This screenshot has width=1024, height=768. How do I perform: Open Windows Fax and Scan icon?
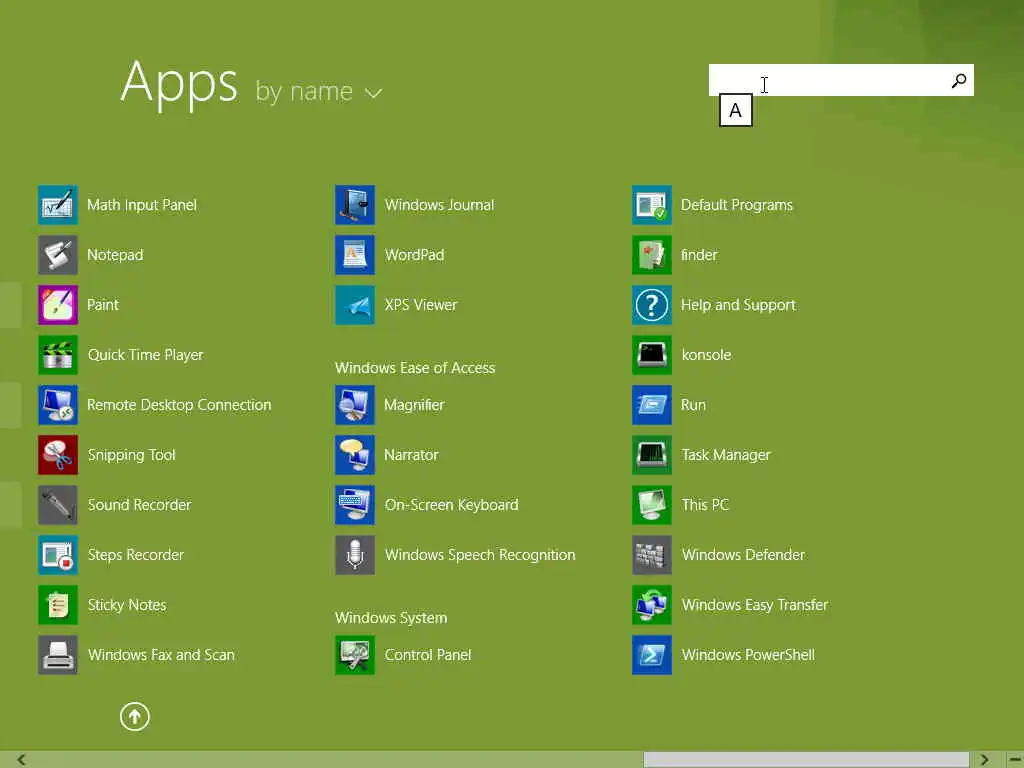coord(57,655)
